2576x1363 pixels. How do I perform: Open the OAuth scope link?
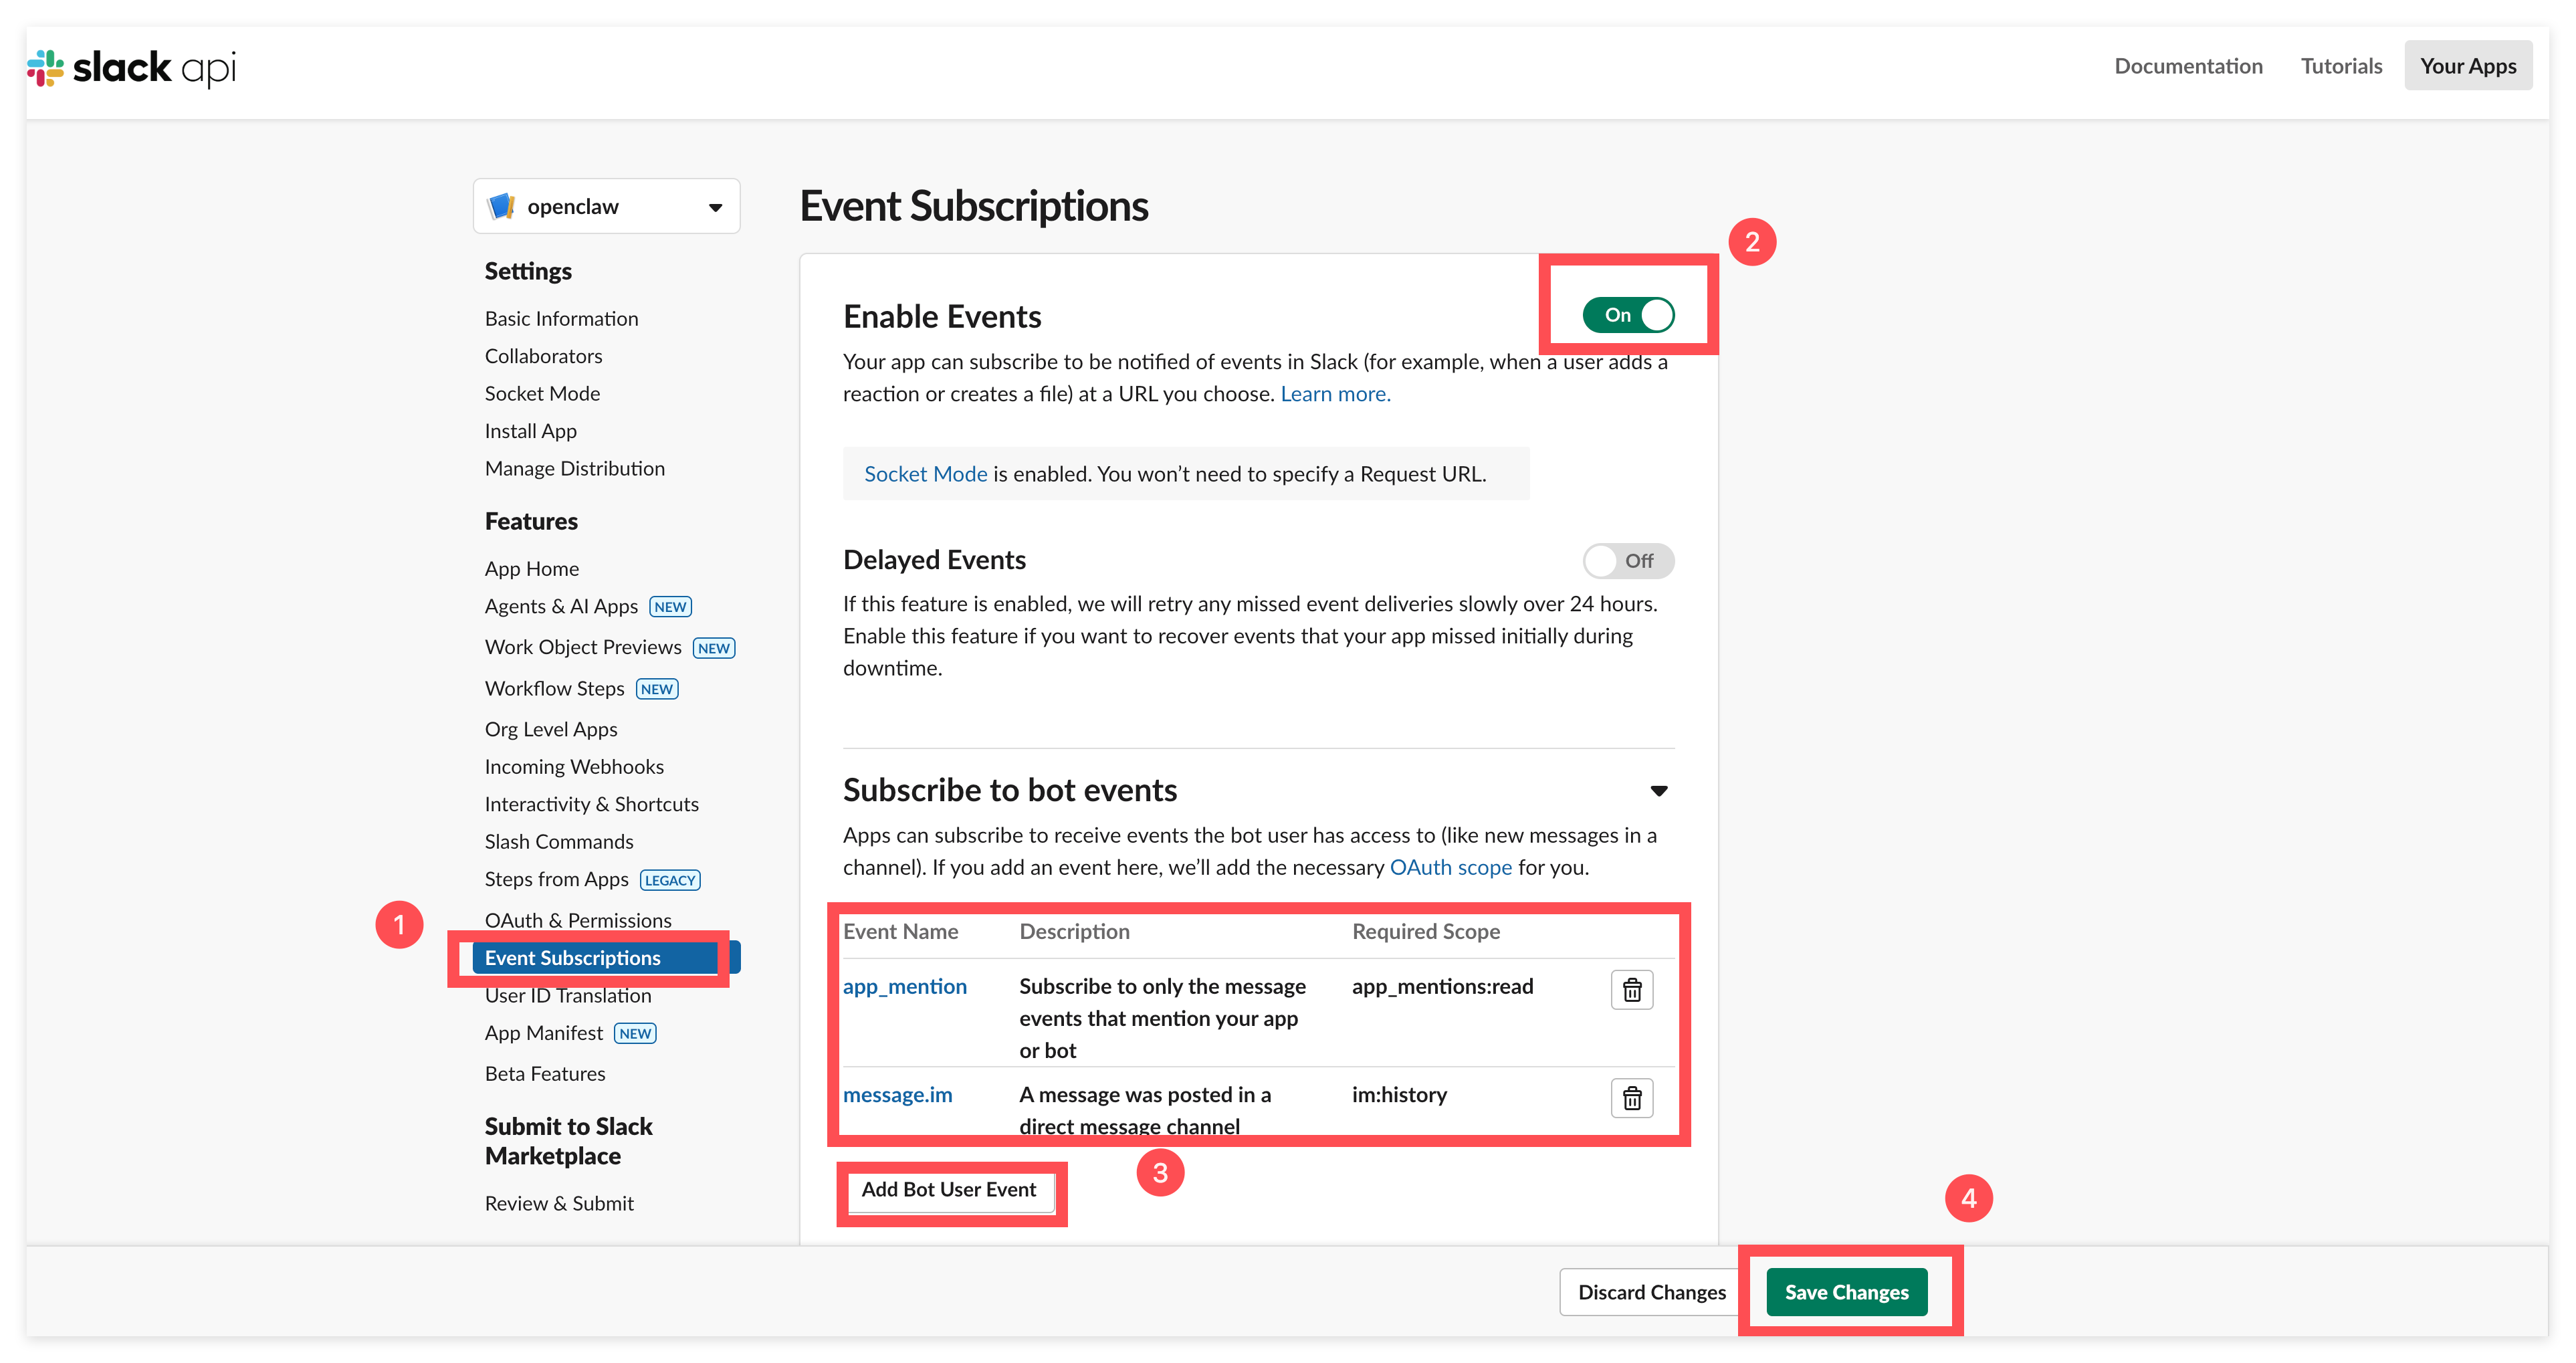pyautogui.click(x=1450, y=867)
